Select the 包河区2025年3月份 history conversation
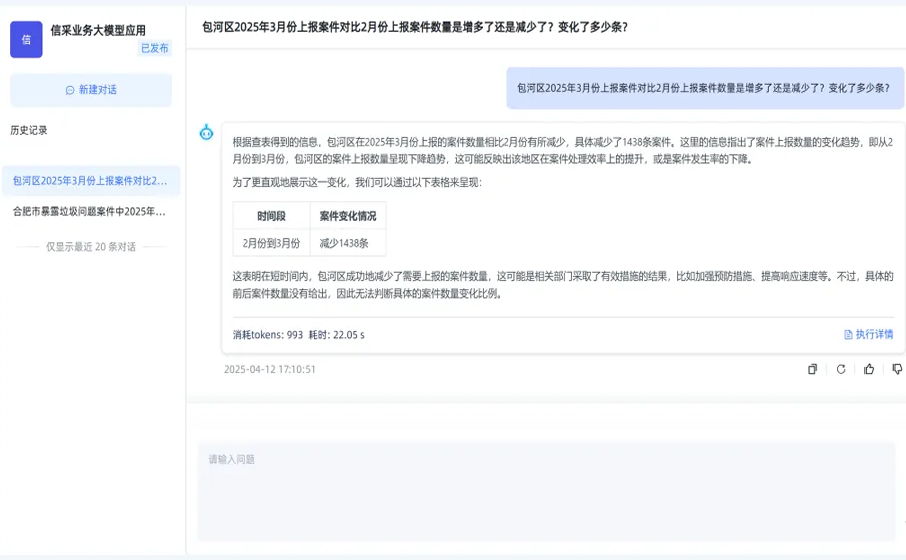The width and height of the screenshot is (906, 560). pyautogui.click(x=91, y=181)
